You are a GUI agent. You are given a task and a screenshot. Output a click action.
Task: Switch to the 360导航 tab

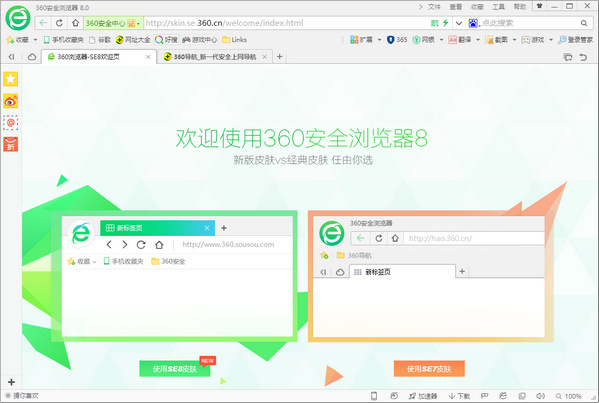pyautogui.click(x=214, y=57)
